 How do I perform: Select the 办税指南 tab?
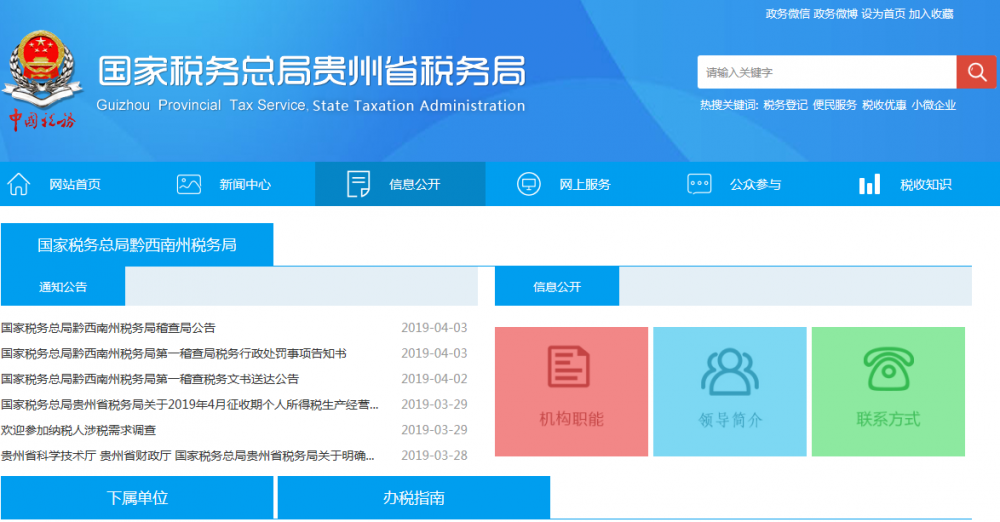pos(413,498)
